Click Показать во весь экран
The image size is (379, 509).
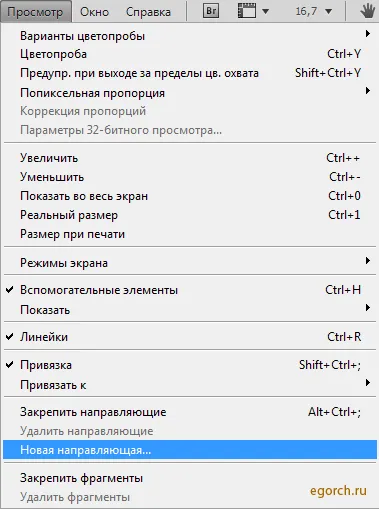tap(190, 196)
